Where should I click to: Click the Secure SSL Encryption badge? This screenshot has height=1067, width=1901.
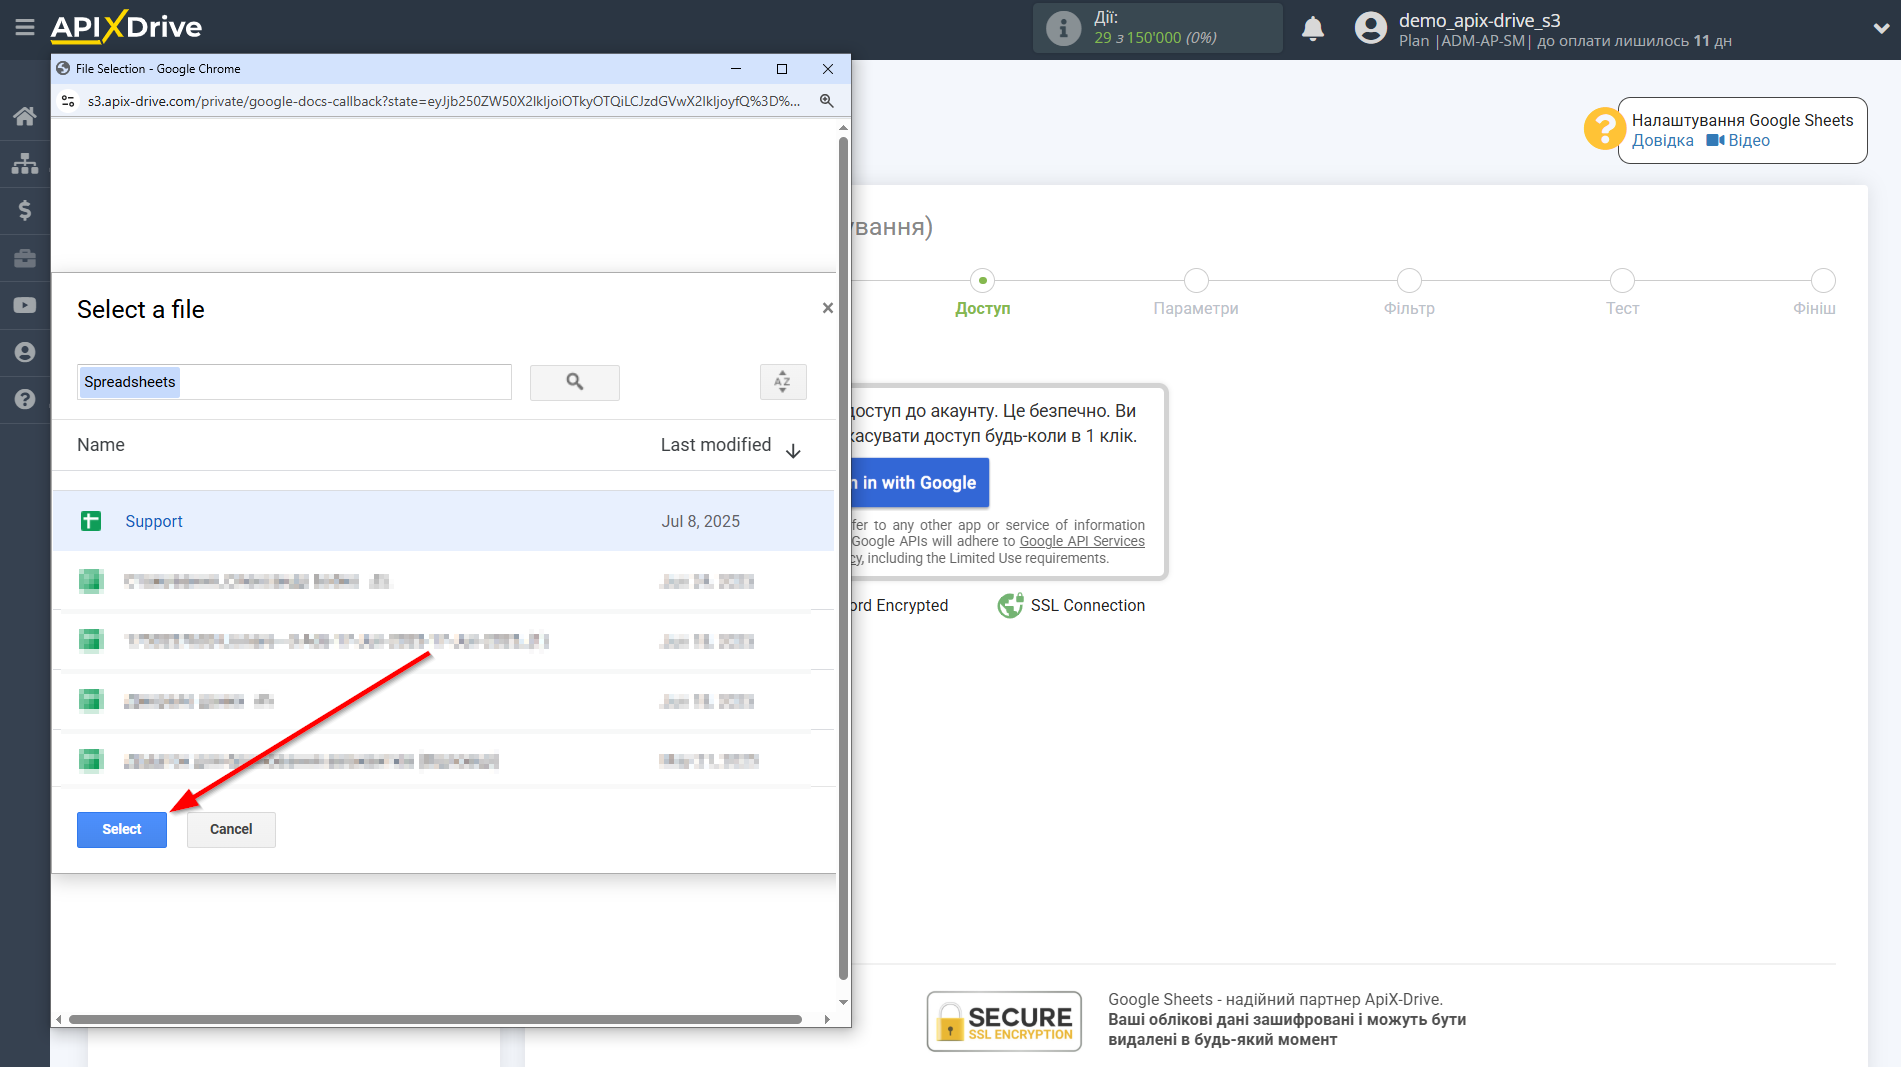tap(1004, 1021)
